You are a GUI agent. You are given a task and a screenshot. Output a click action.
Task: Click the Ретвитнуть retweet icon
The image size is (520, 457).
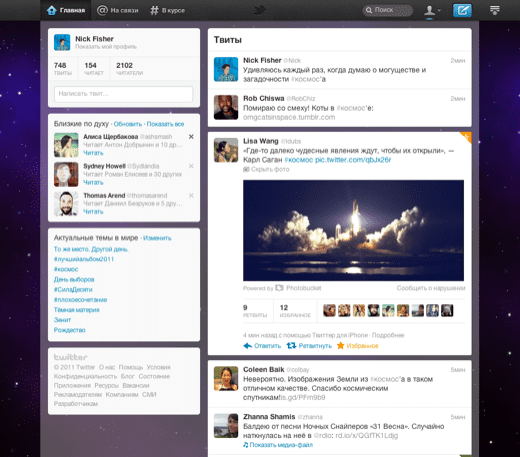coord(291,346)
